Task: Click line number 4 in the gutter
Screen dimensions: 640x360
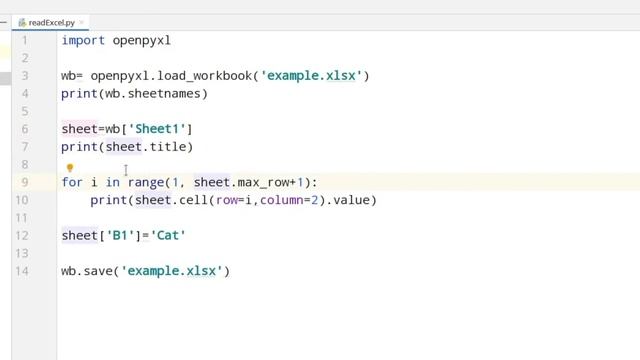Action: coord(24,93)
